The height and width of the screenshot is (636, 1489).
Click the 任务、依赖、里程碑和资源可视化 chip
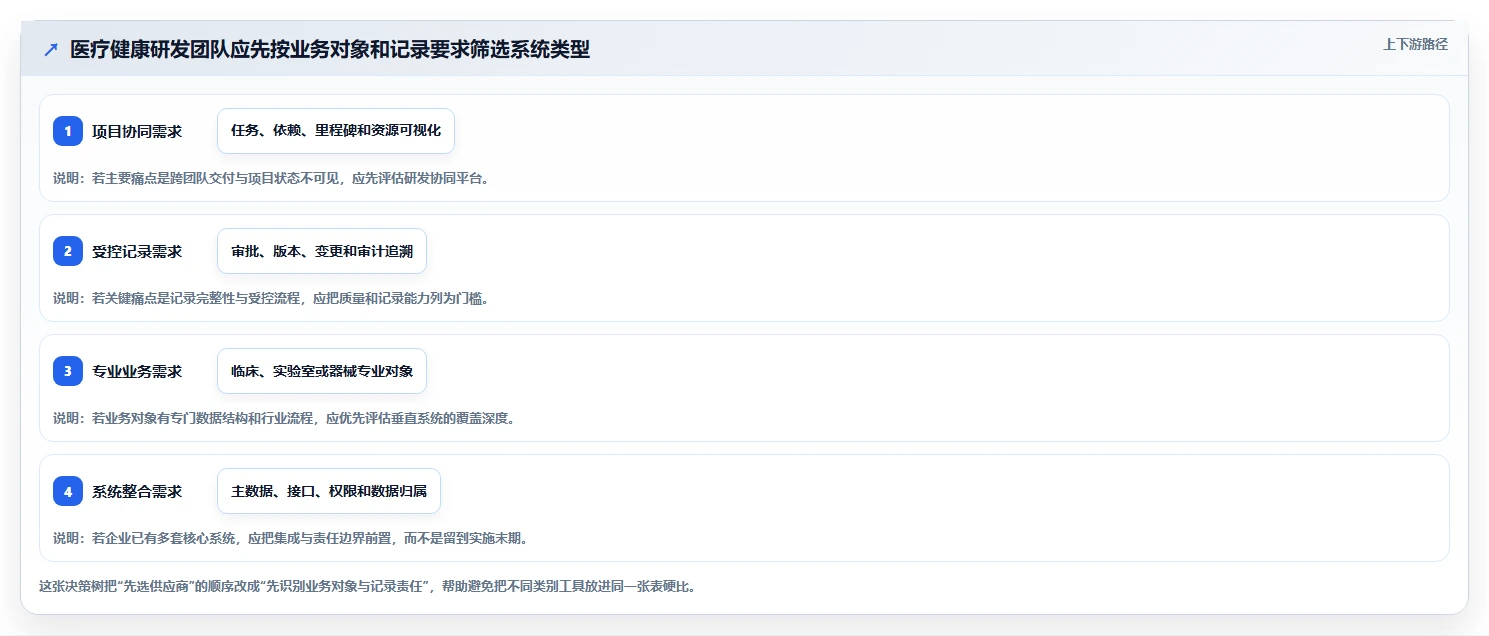(336, 131)
